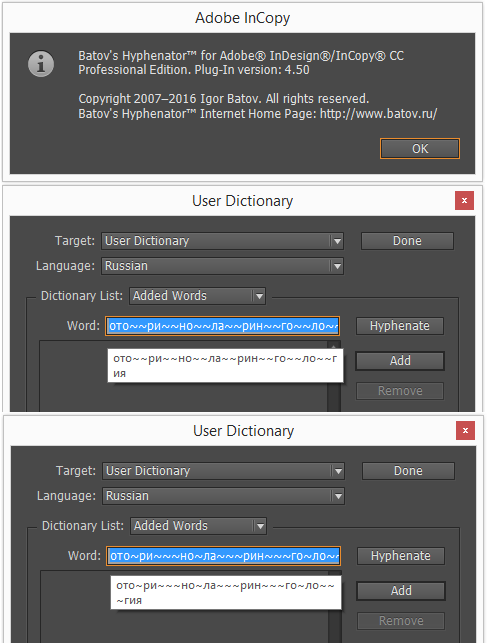Click the 'Copyright 2007–2016 Igor Batov' line
487x643 pixels.
pos(224,99)
